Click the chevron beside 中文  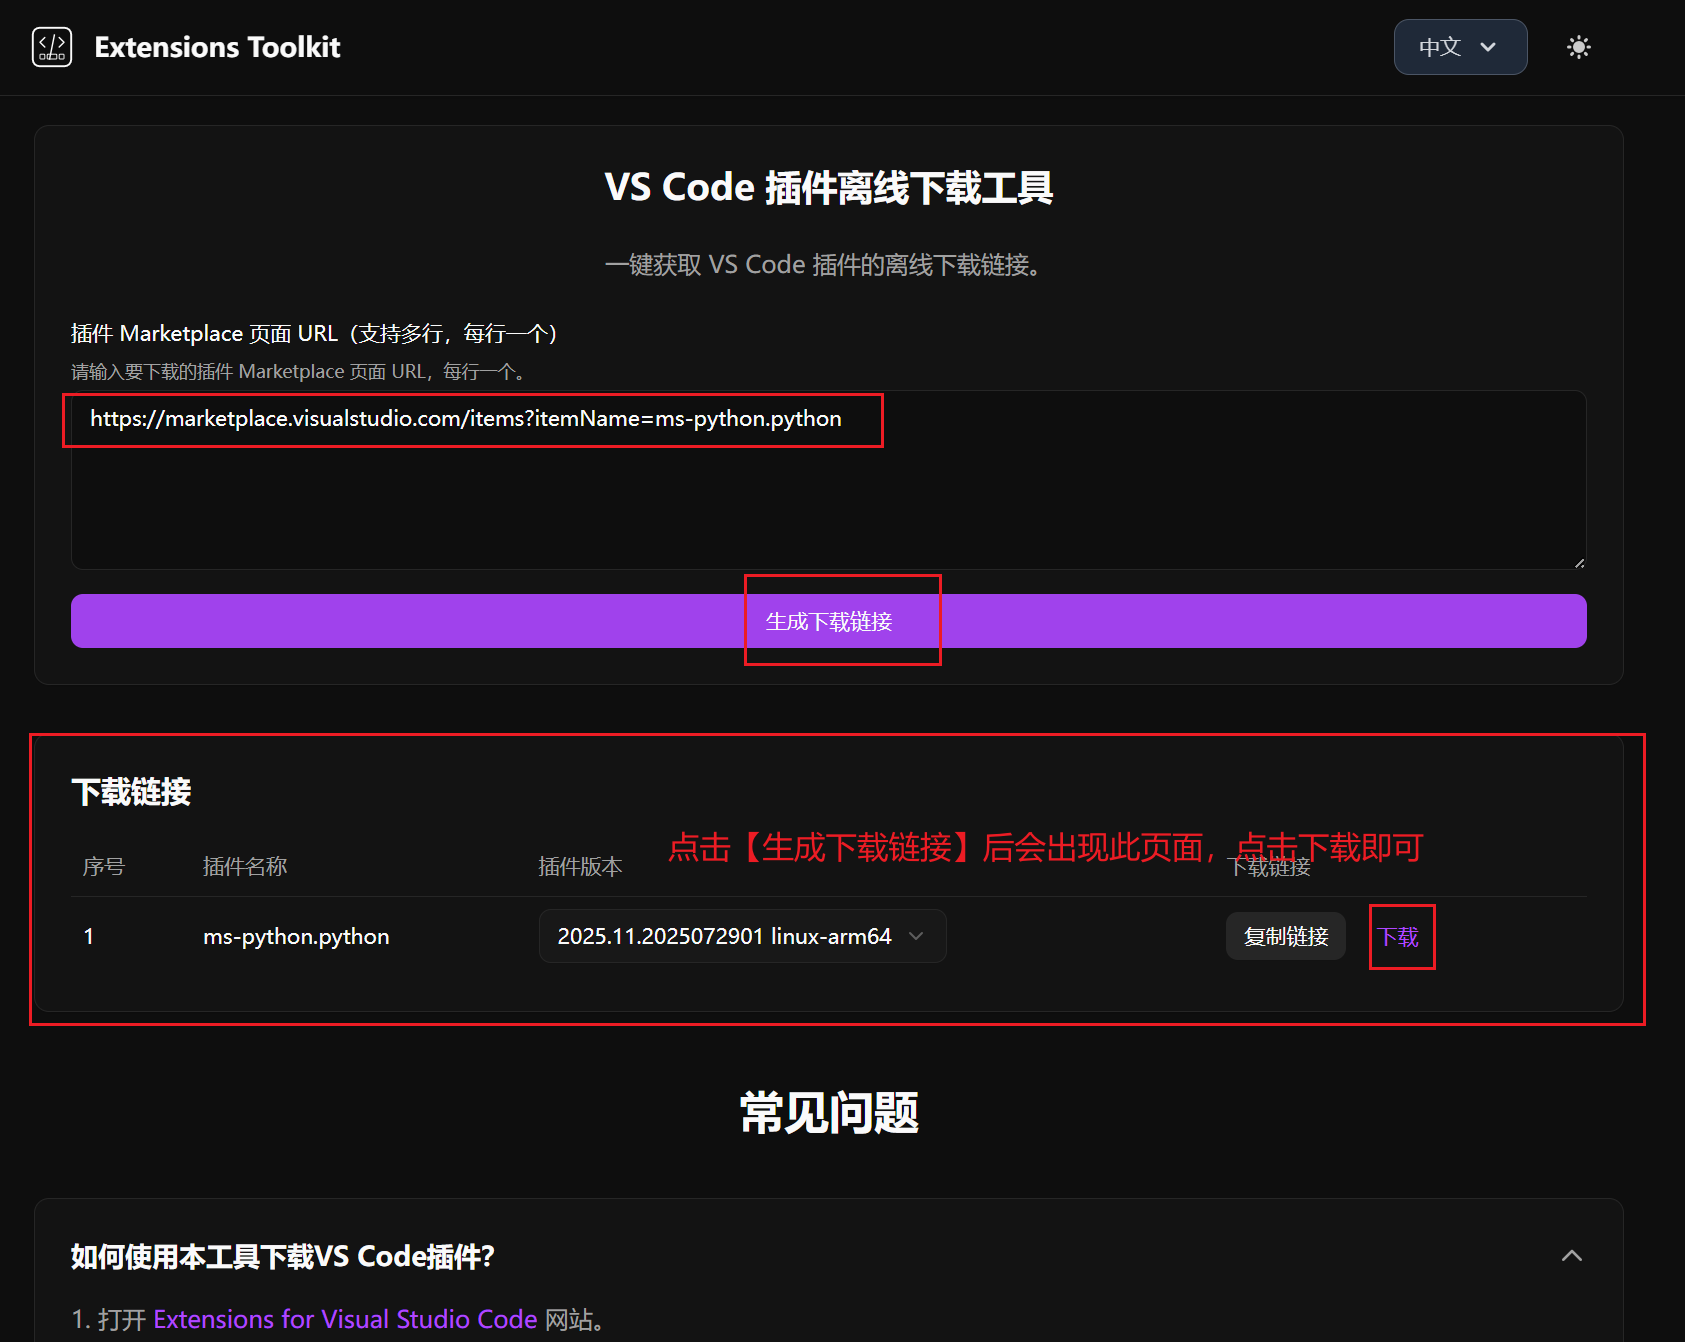(x=1489, y=47)
